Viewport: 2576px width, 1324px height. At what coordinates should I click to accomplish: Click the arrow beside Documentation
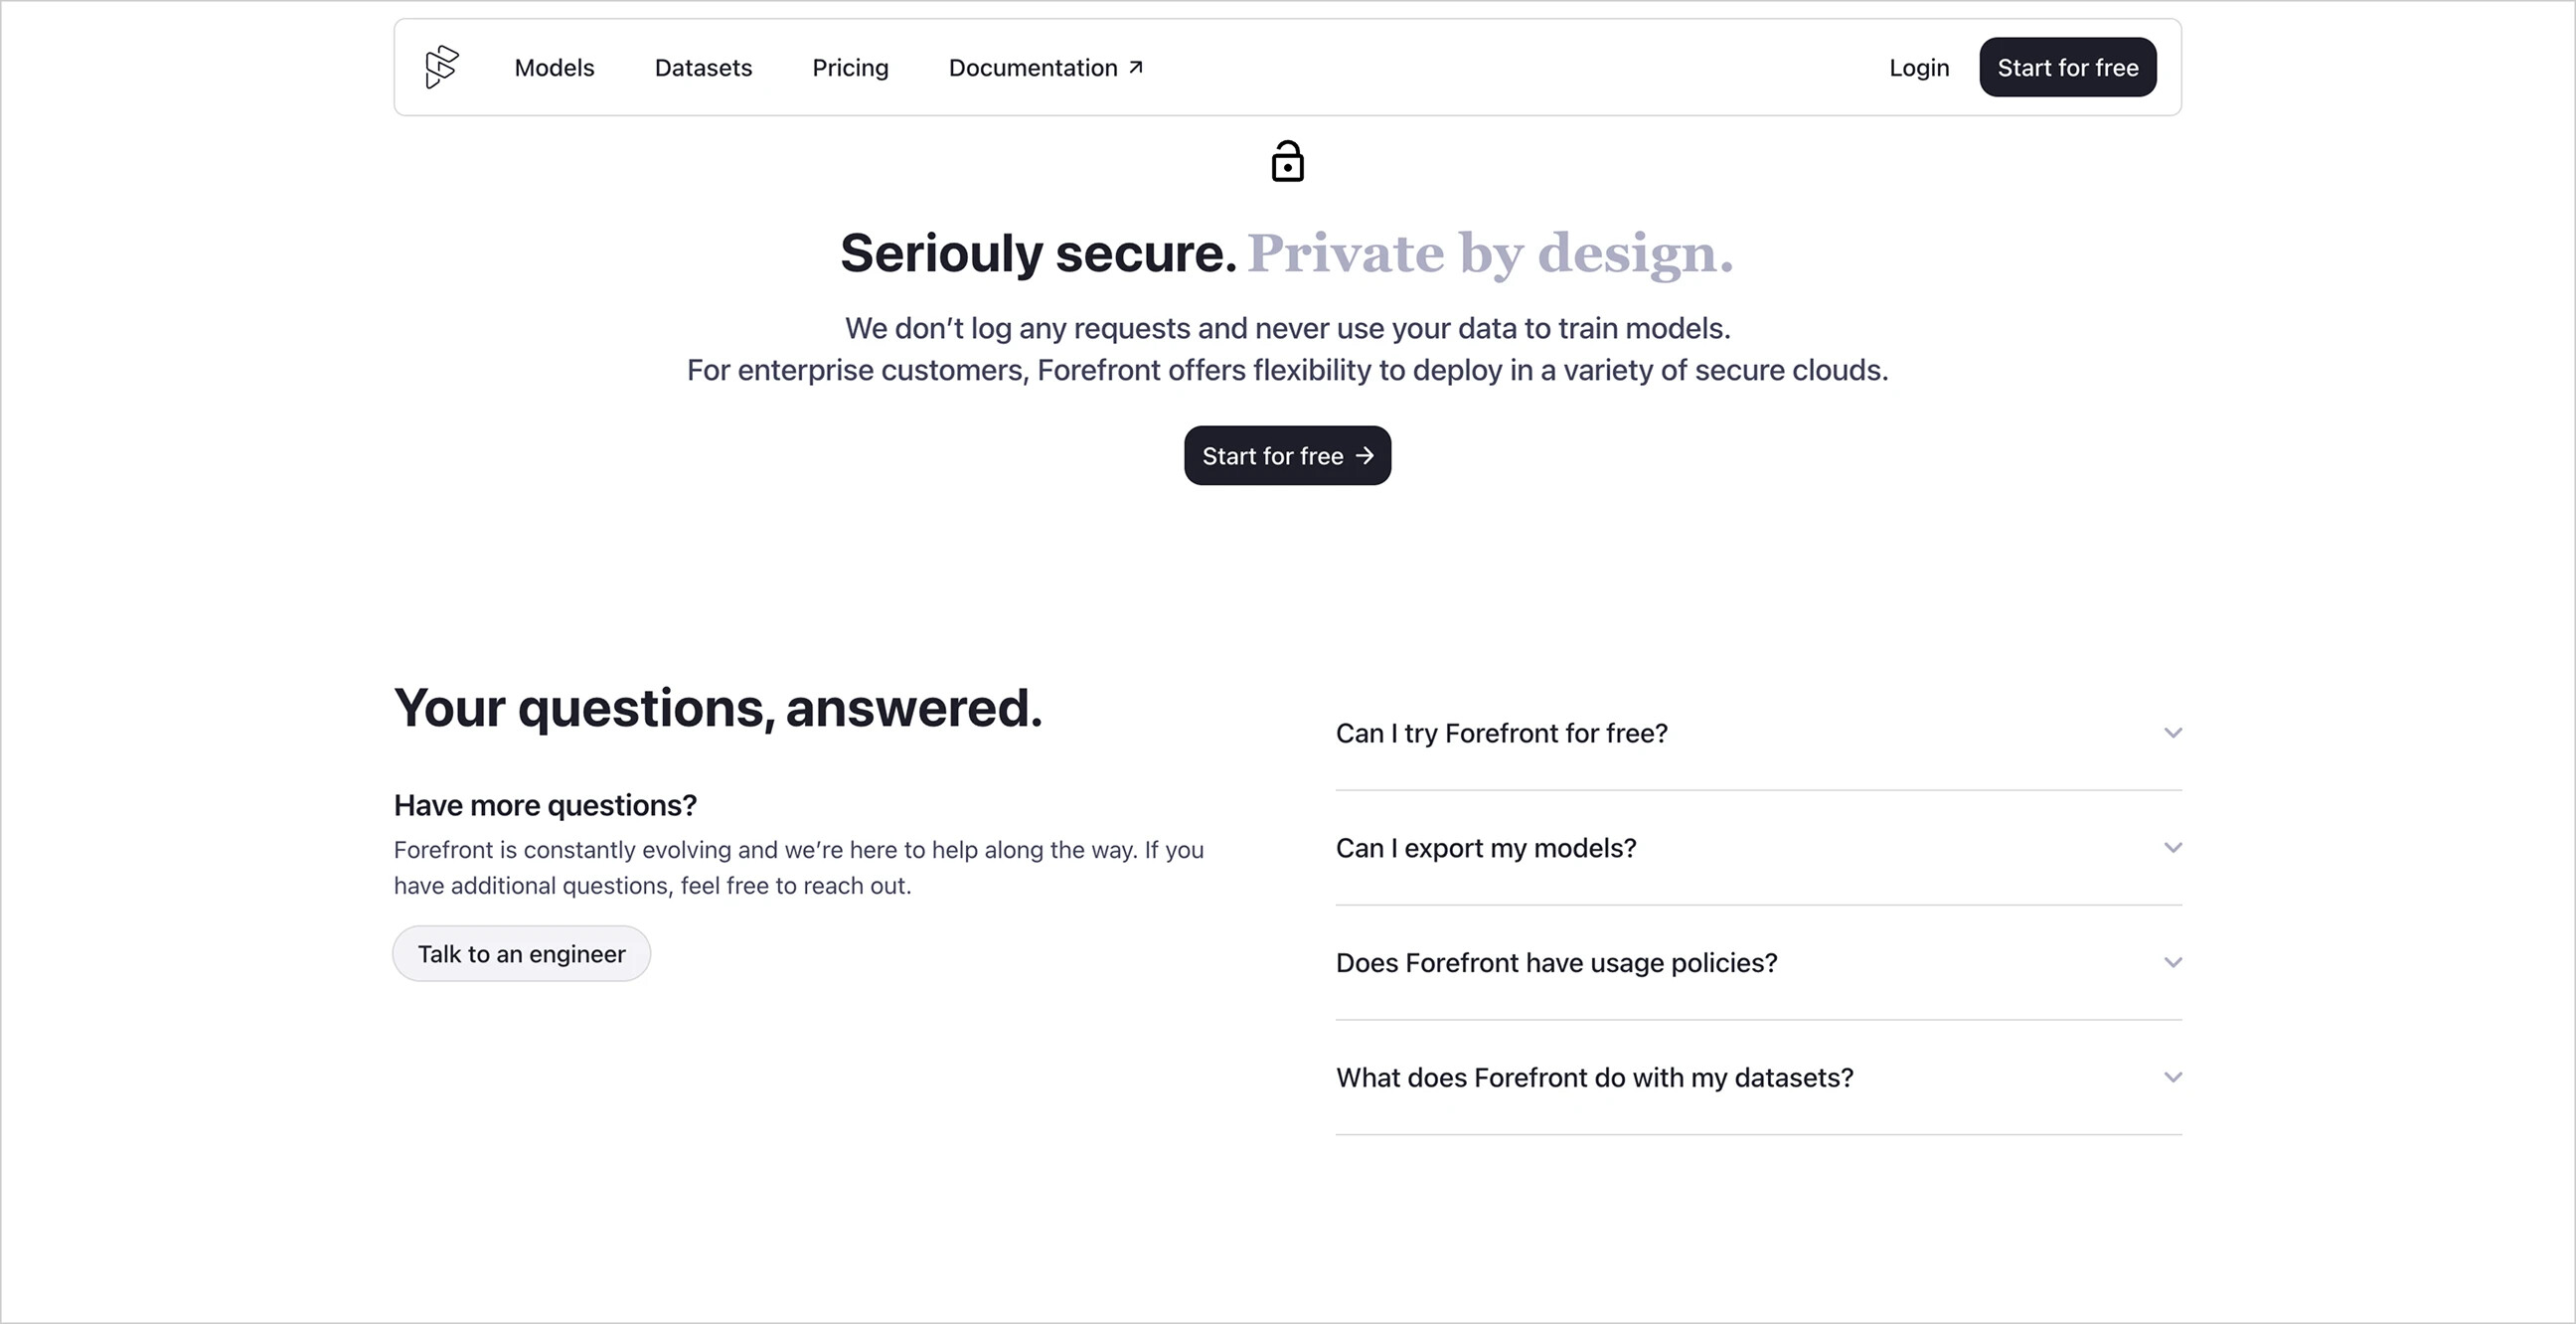1135,67
